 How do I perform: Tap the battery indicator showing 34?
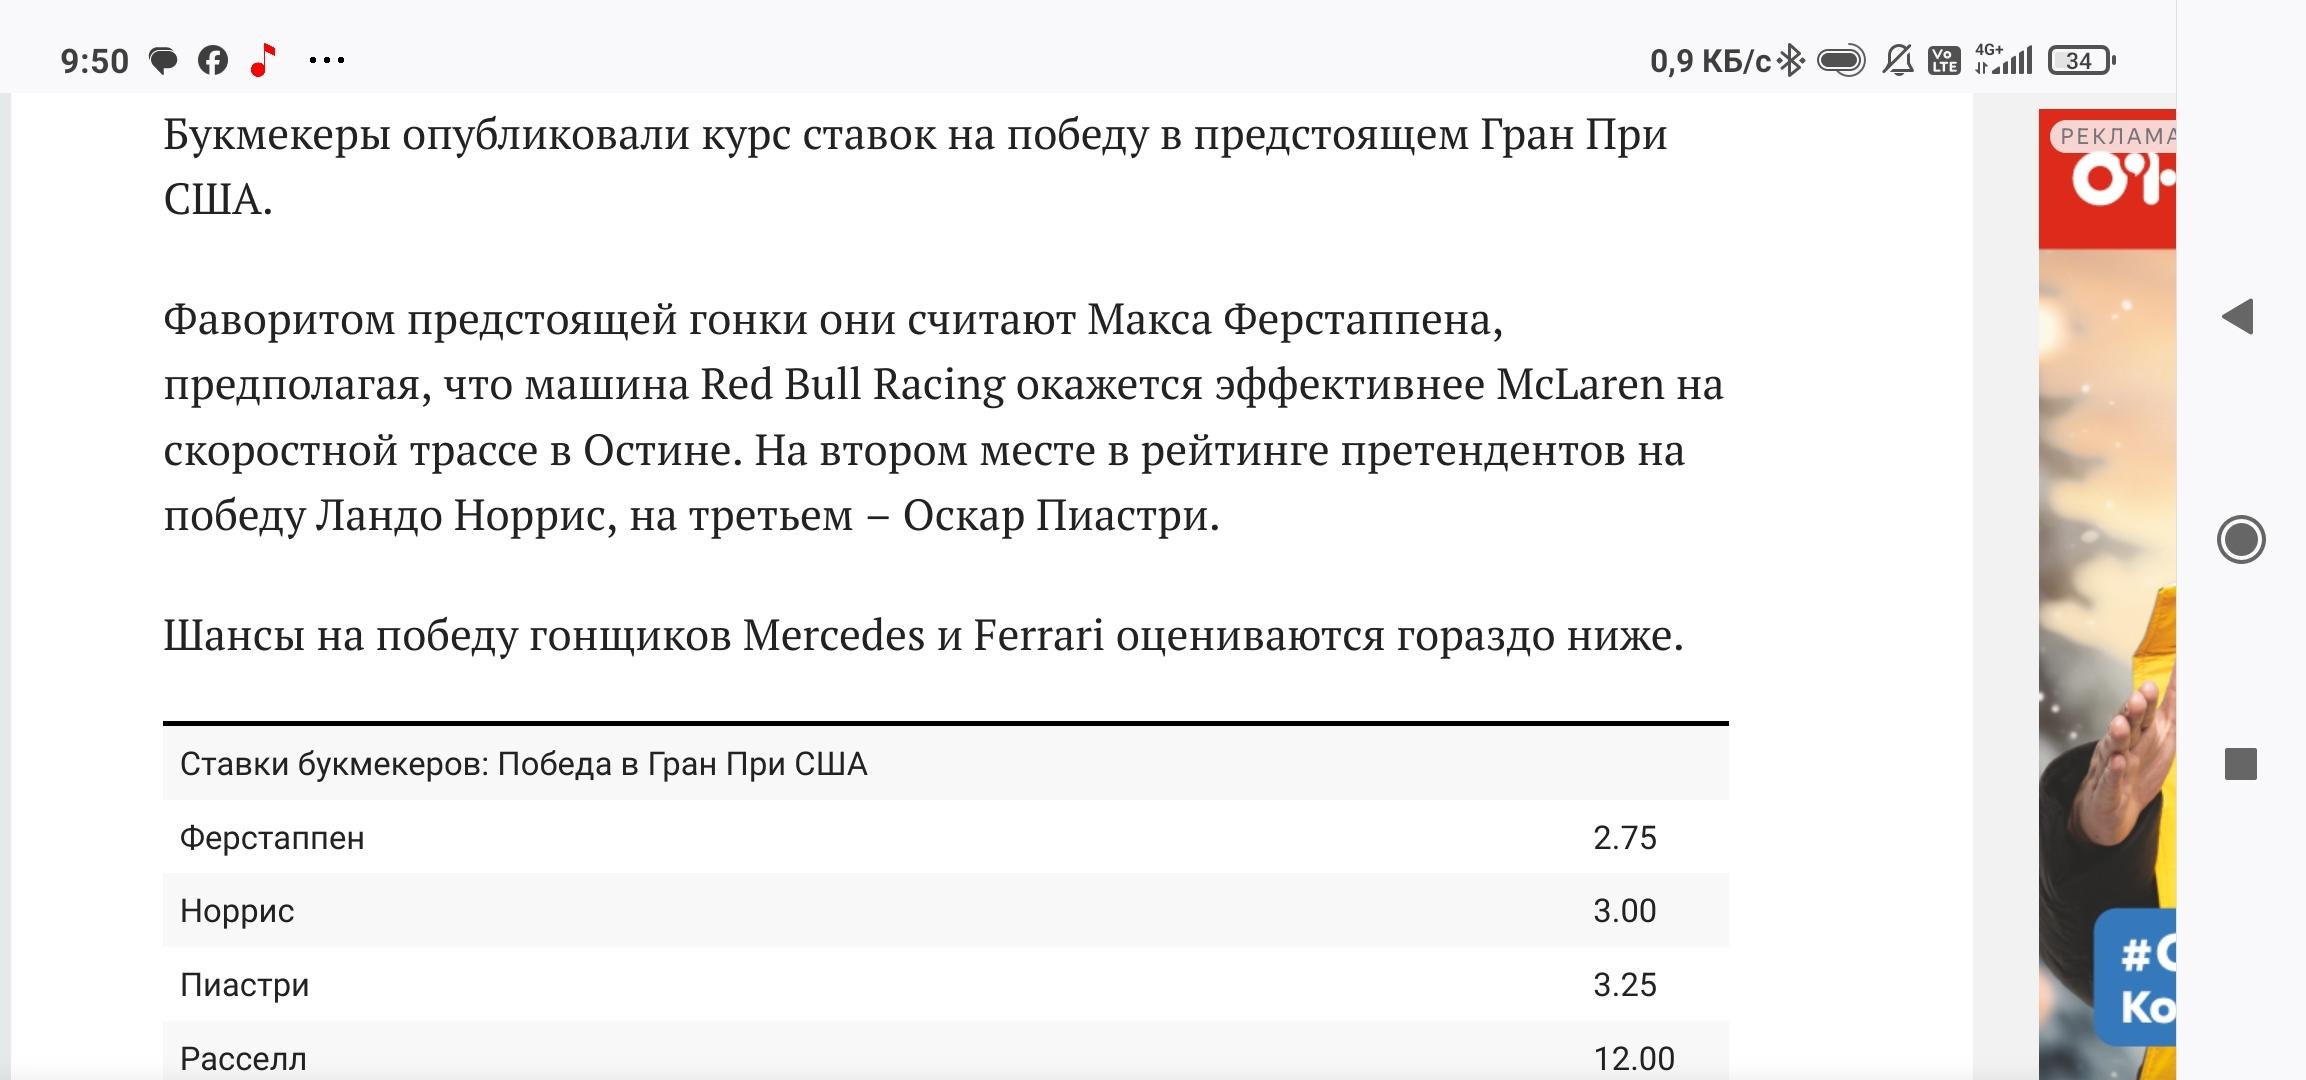pyautogui.click(x=2081, y=61)
